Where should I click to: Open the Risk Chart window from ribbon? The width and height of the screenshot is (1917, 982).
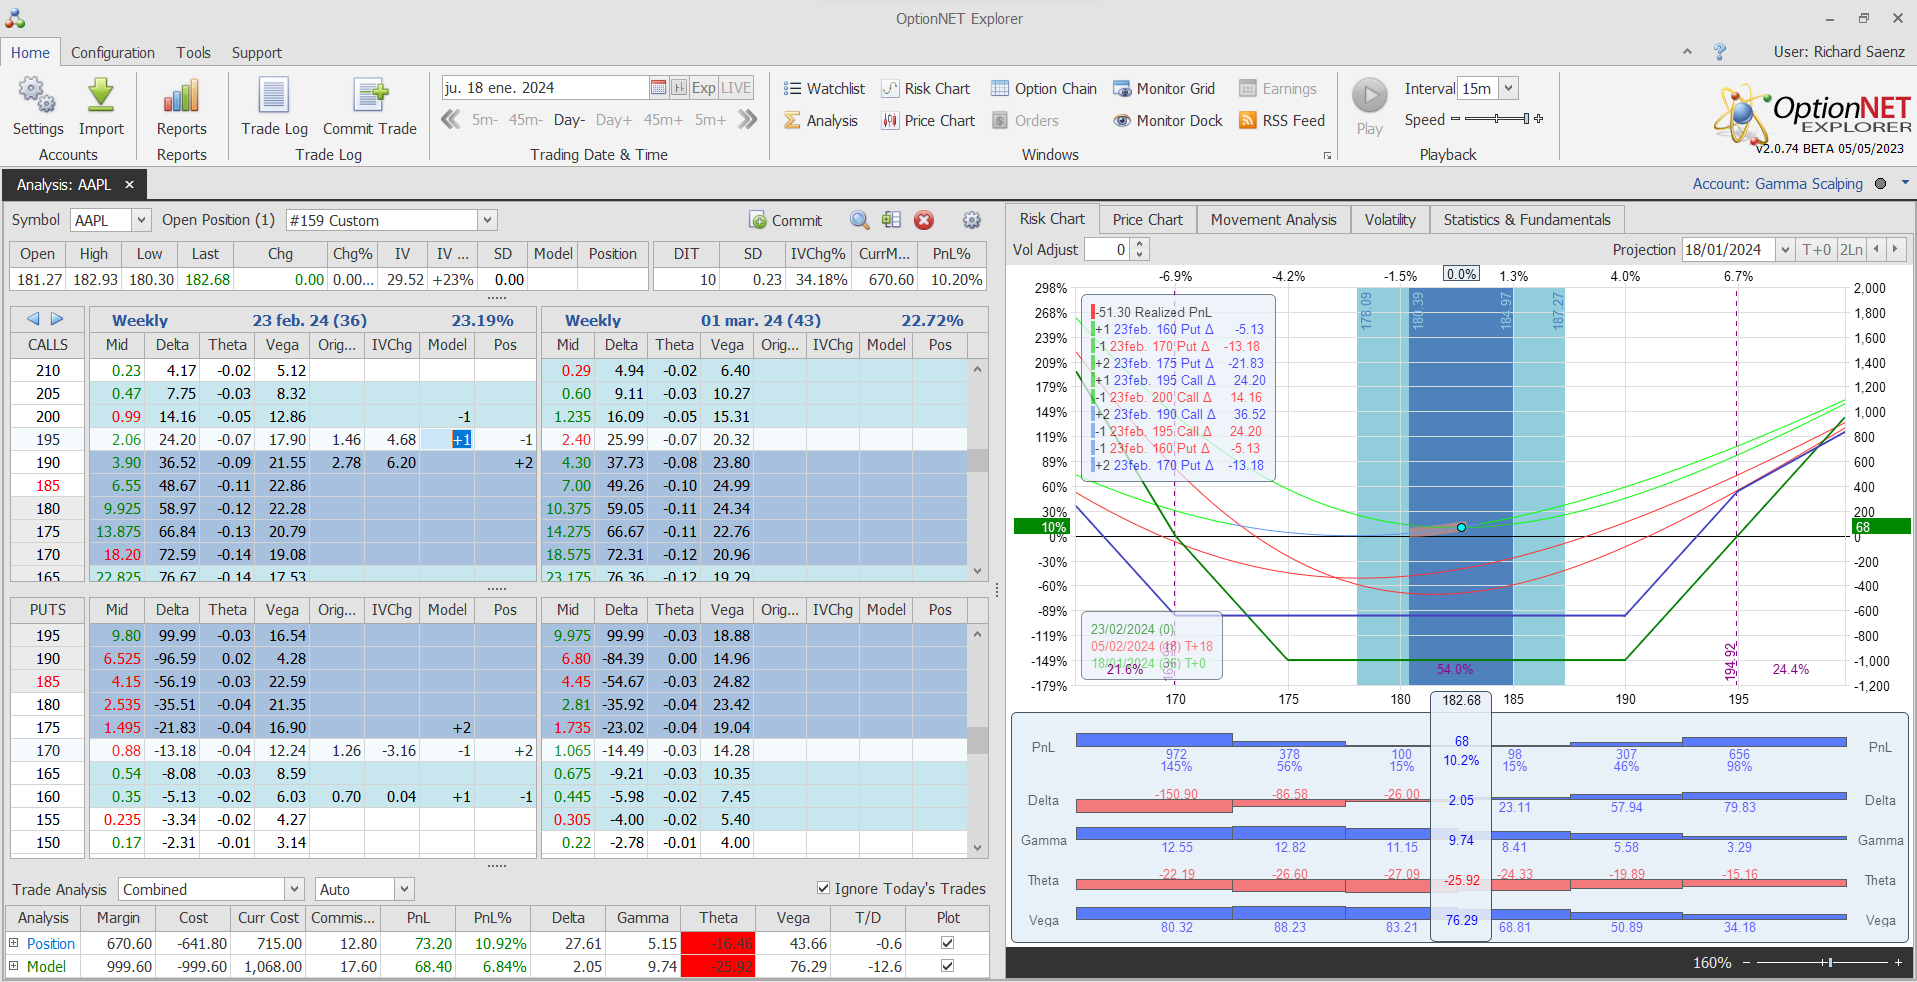coord(925,89)
